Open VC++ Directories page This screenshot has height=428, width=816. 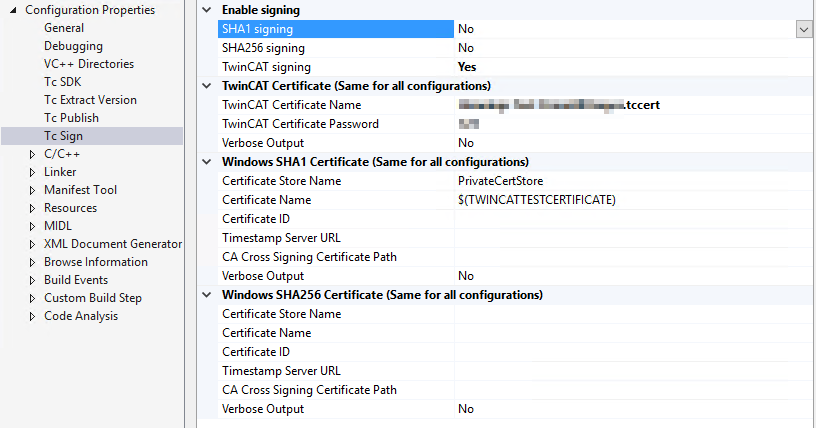click(89, 64)
